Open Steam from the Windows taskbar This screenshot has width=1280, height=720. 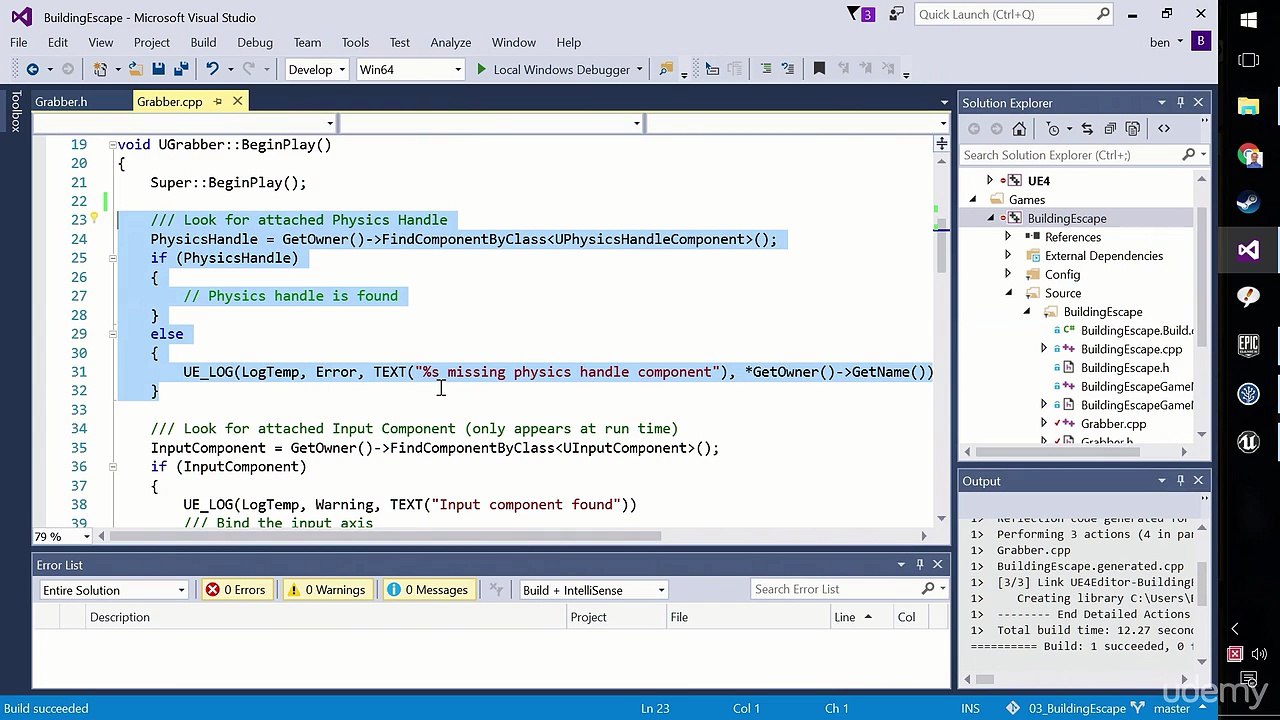(x=1248, y=202)
